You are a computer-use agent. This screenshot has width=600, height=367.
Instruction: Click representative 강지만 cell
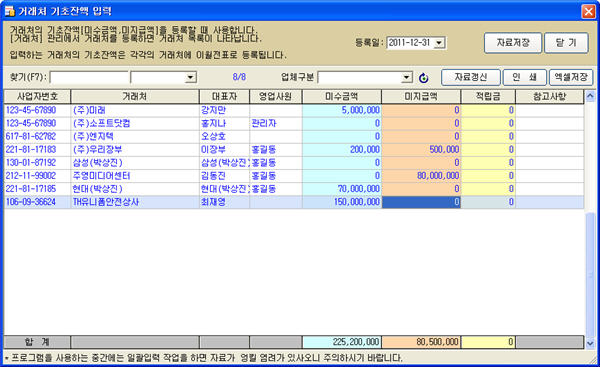click(x=224, y=111)
